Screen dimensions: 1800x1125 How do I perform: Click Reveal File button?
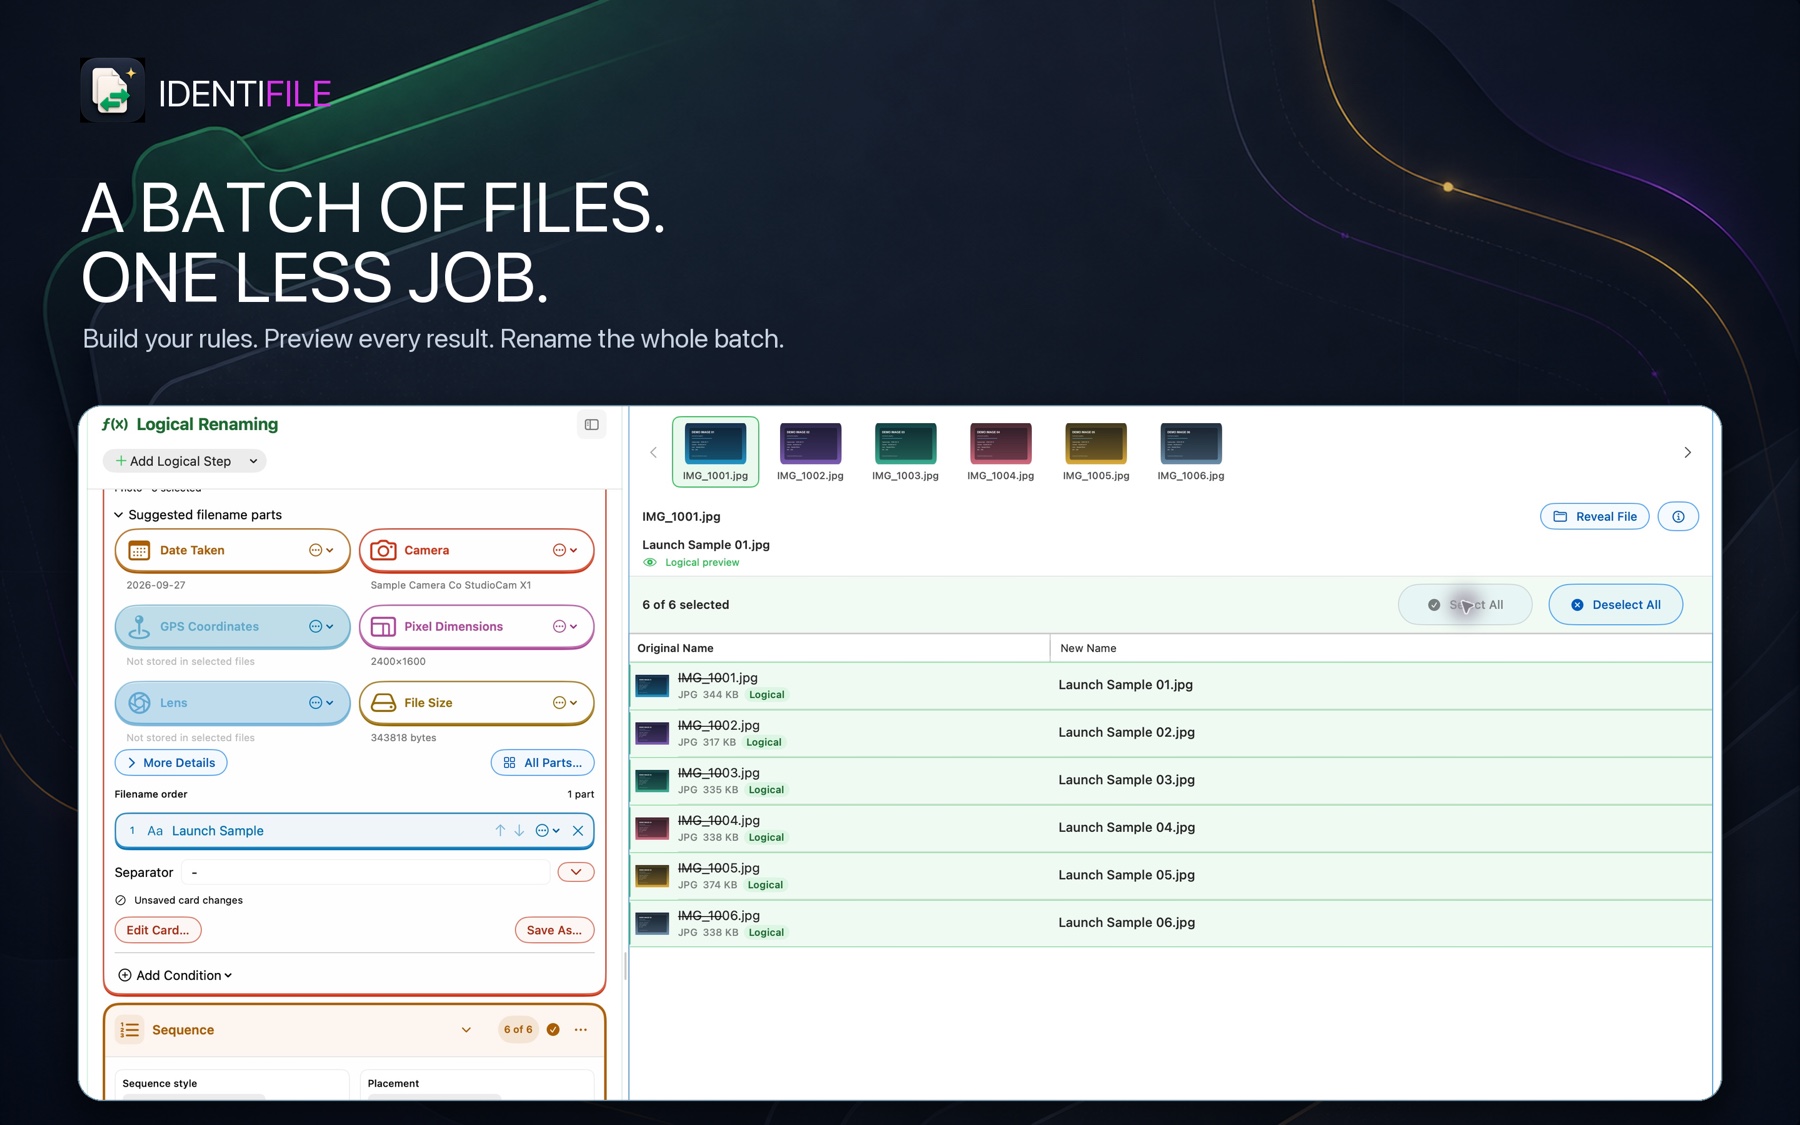click(1594, 517)
